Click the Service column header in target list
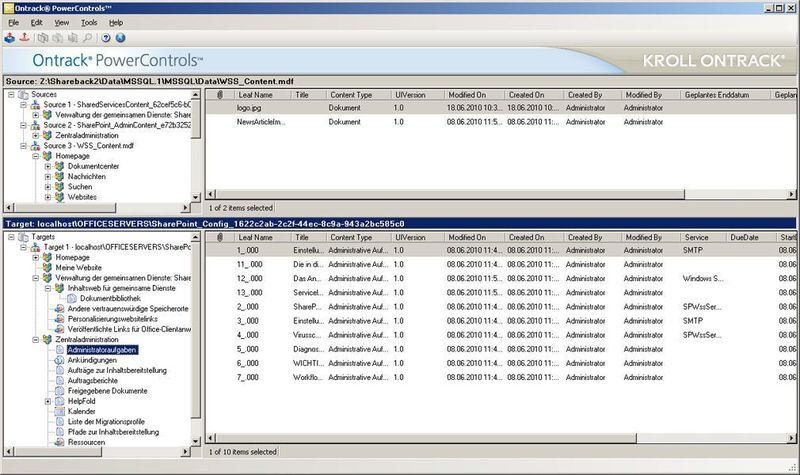Image resolution: width=800 pixels, height=475 pixels. coord(703,237)
